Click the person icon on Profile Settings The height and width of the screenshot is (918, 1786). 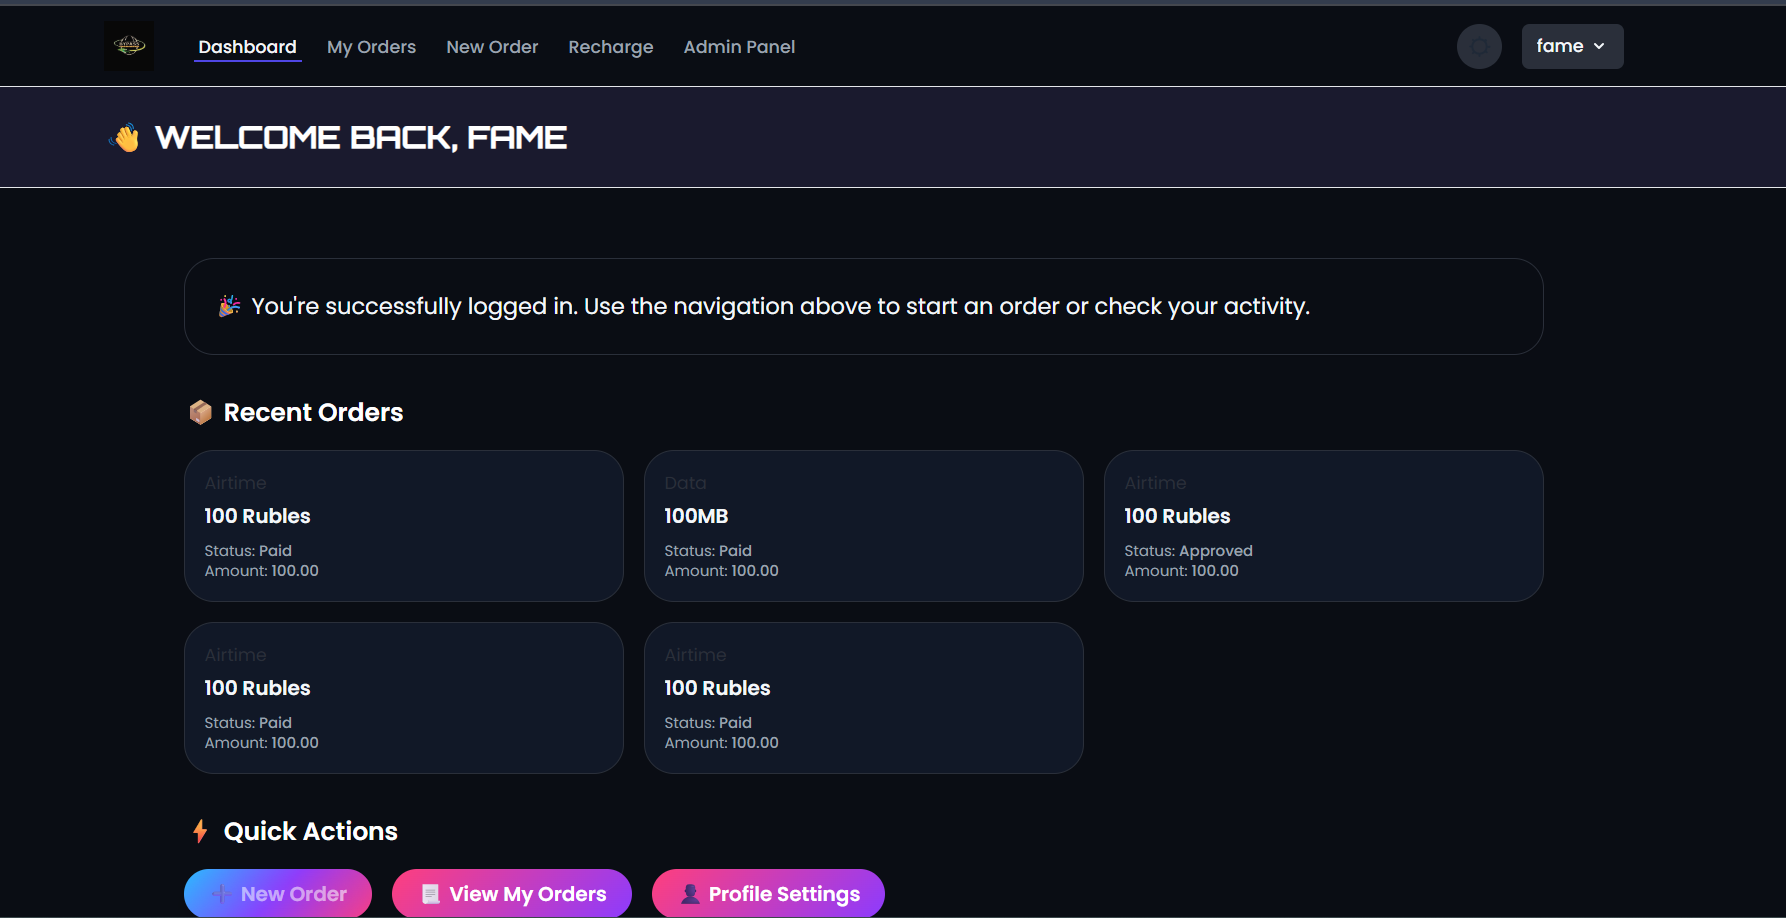(x=688, y=893)
